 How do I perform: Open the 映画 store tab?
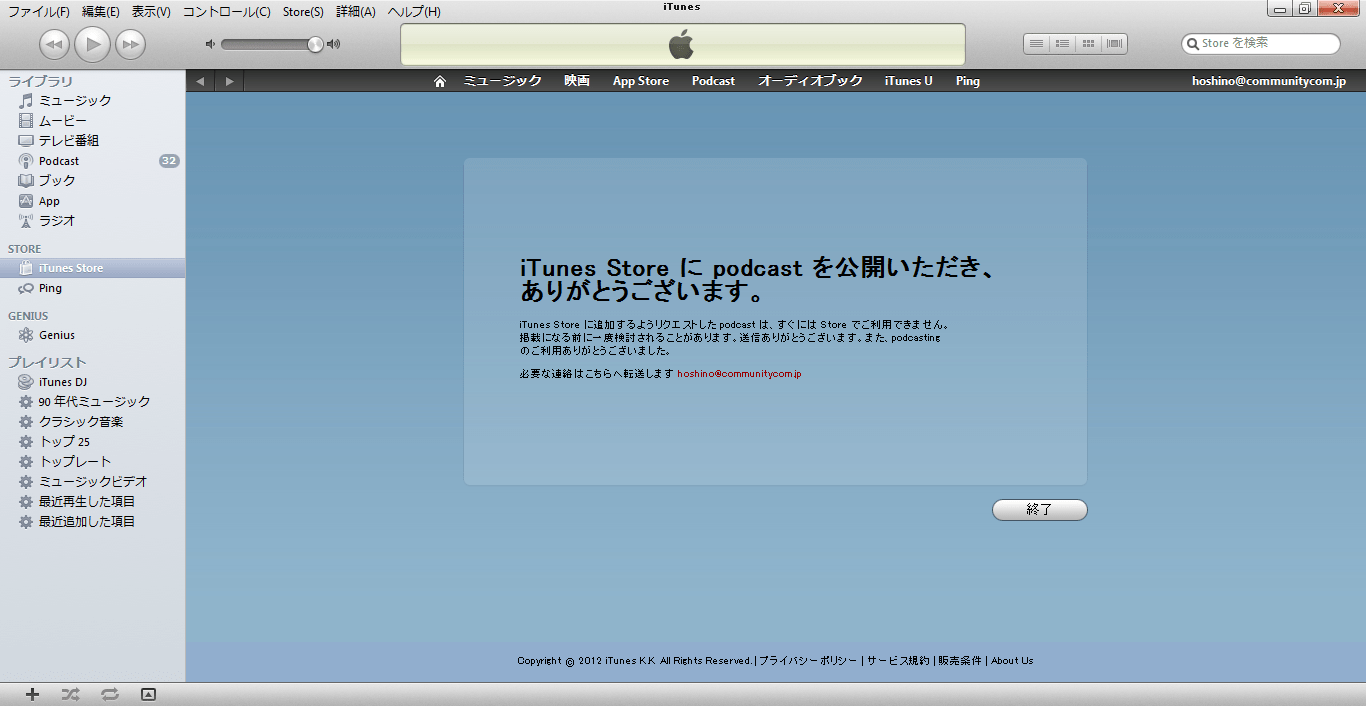pos(577,81)
